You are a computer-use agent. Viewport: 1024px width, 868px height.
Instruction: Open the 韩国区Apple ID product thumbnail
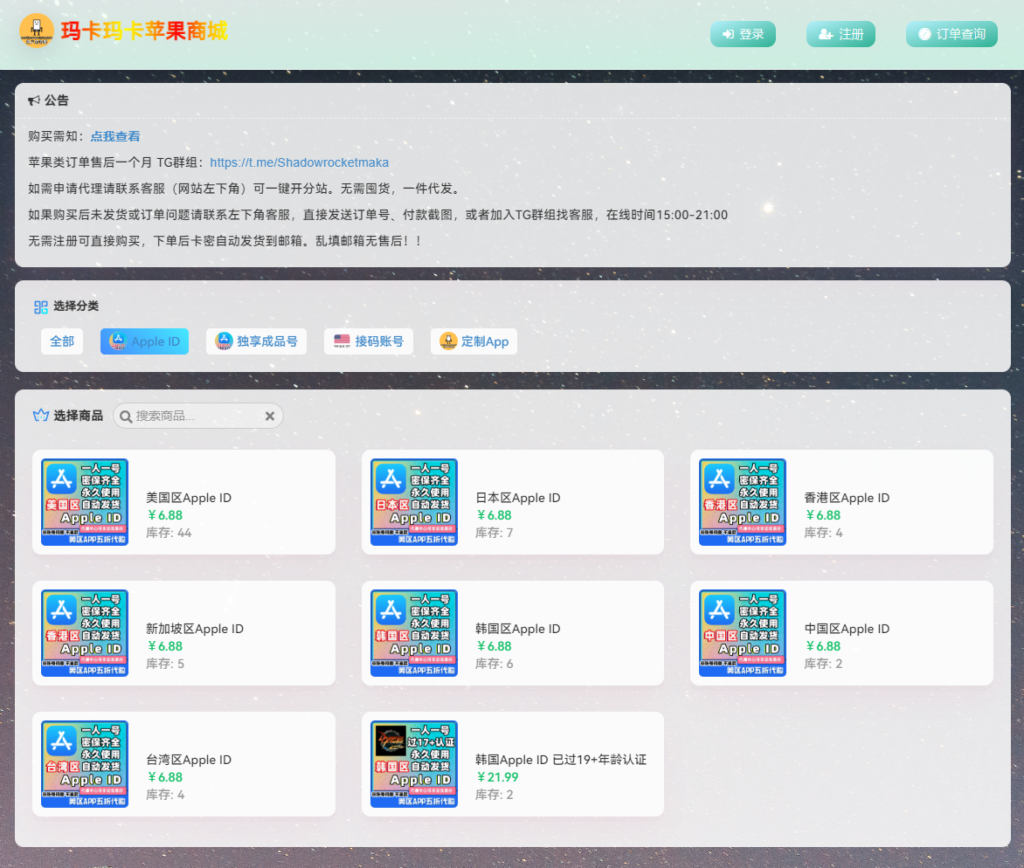pyautogui.click(x=414, y=633)
